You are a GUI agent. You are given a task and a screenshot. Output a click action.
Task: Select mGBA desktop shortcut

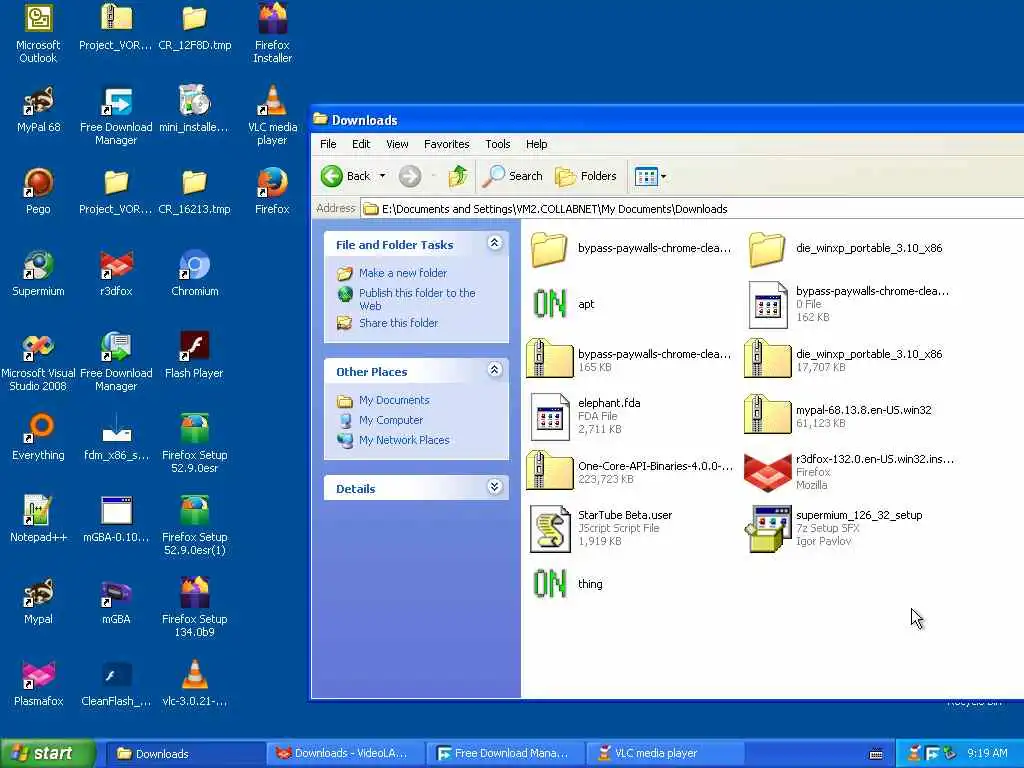pyautogui.click(x=116, y=601)
